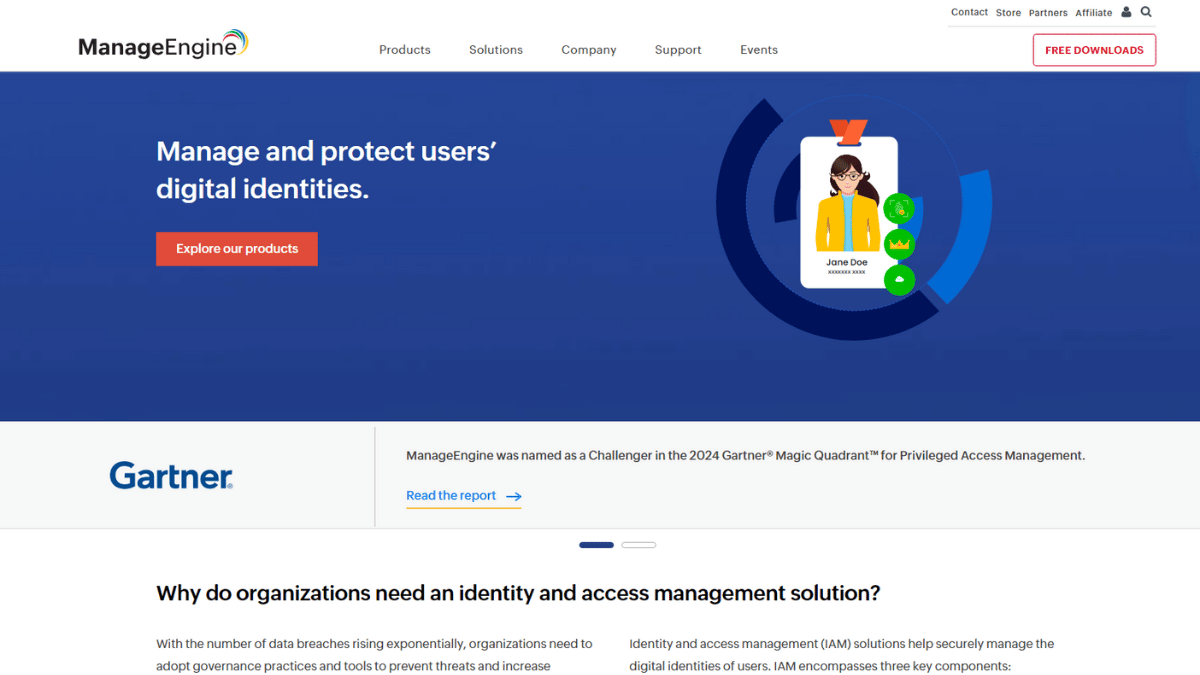This screenshot has width=1200, height=675.
Task: Open the search magnifier icon
Action: [1146, 12]
